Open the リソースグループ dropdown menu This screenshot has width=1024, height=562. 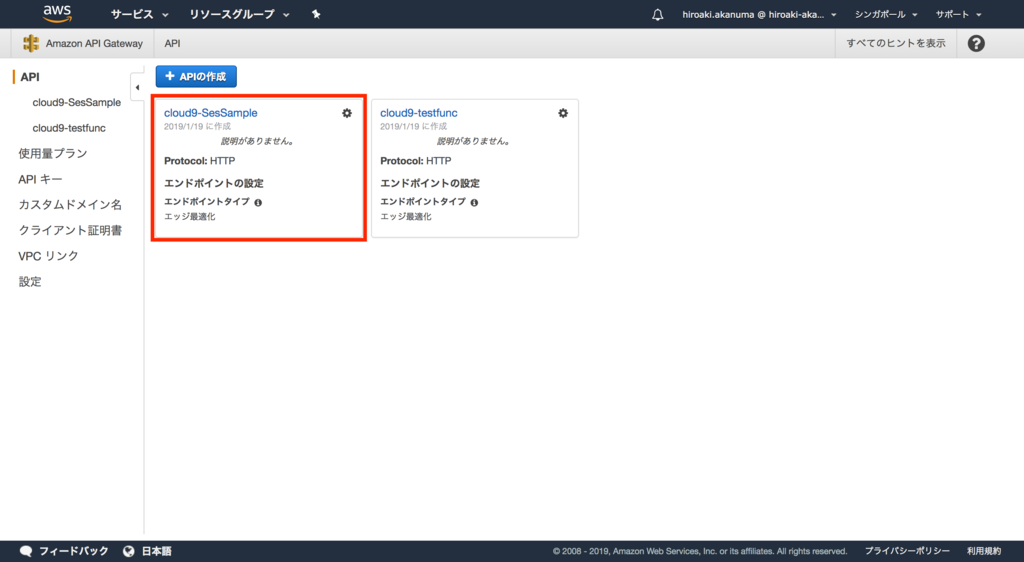point(239,14)
